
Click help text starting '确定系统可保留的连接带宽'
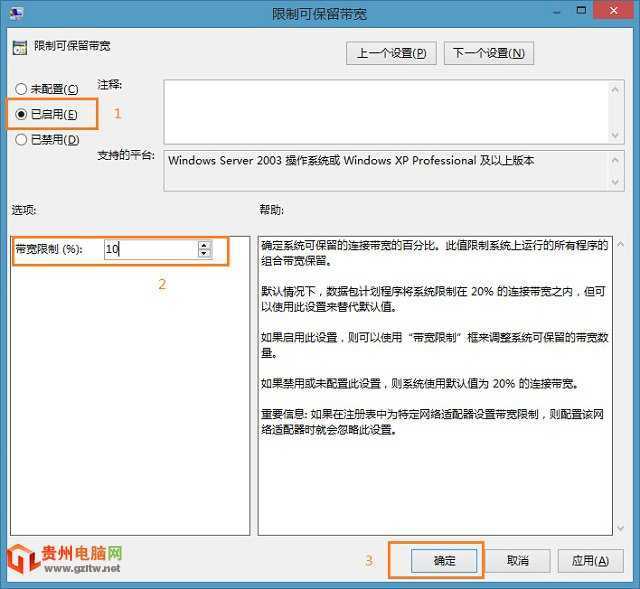435,253
